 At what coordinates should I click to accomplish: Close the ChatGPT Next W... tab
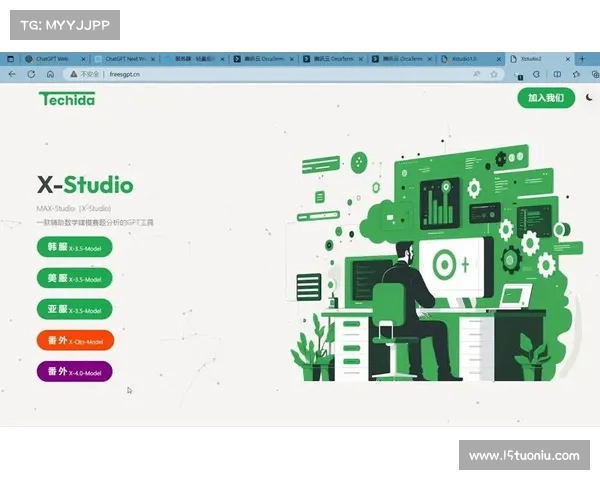[153, 59]
